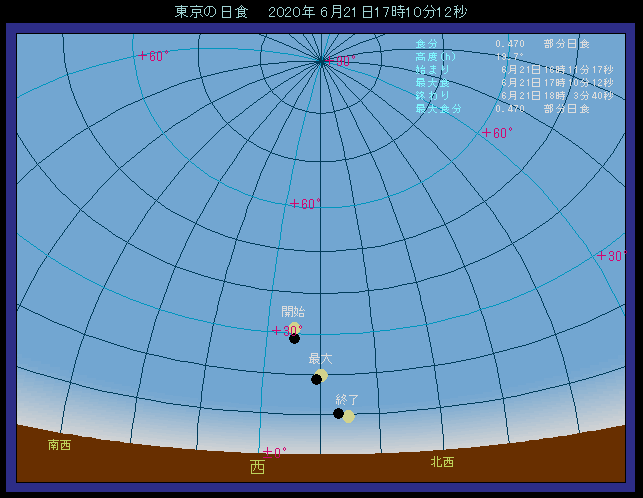This screenshot has height=498, width=643.
Task: Click the date and time in the title
Action: click(x=368, y=12)
